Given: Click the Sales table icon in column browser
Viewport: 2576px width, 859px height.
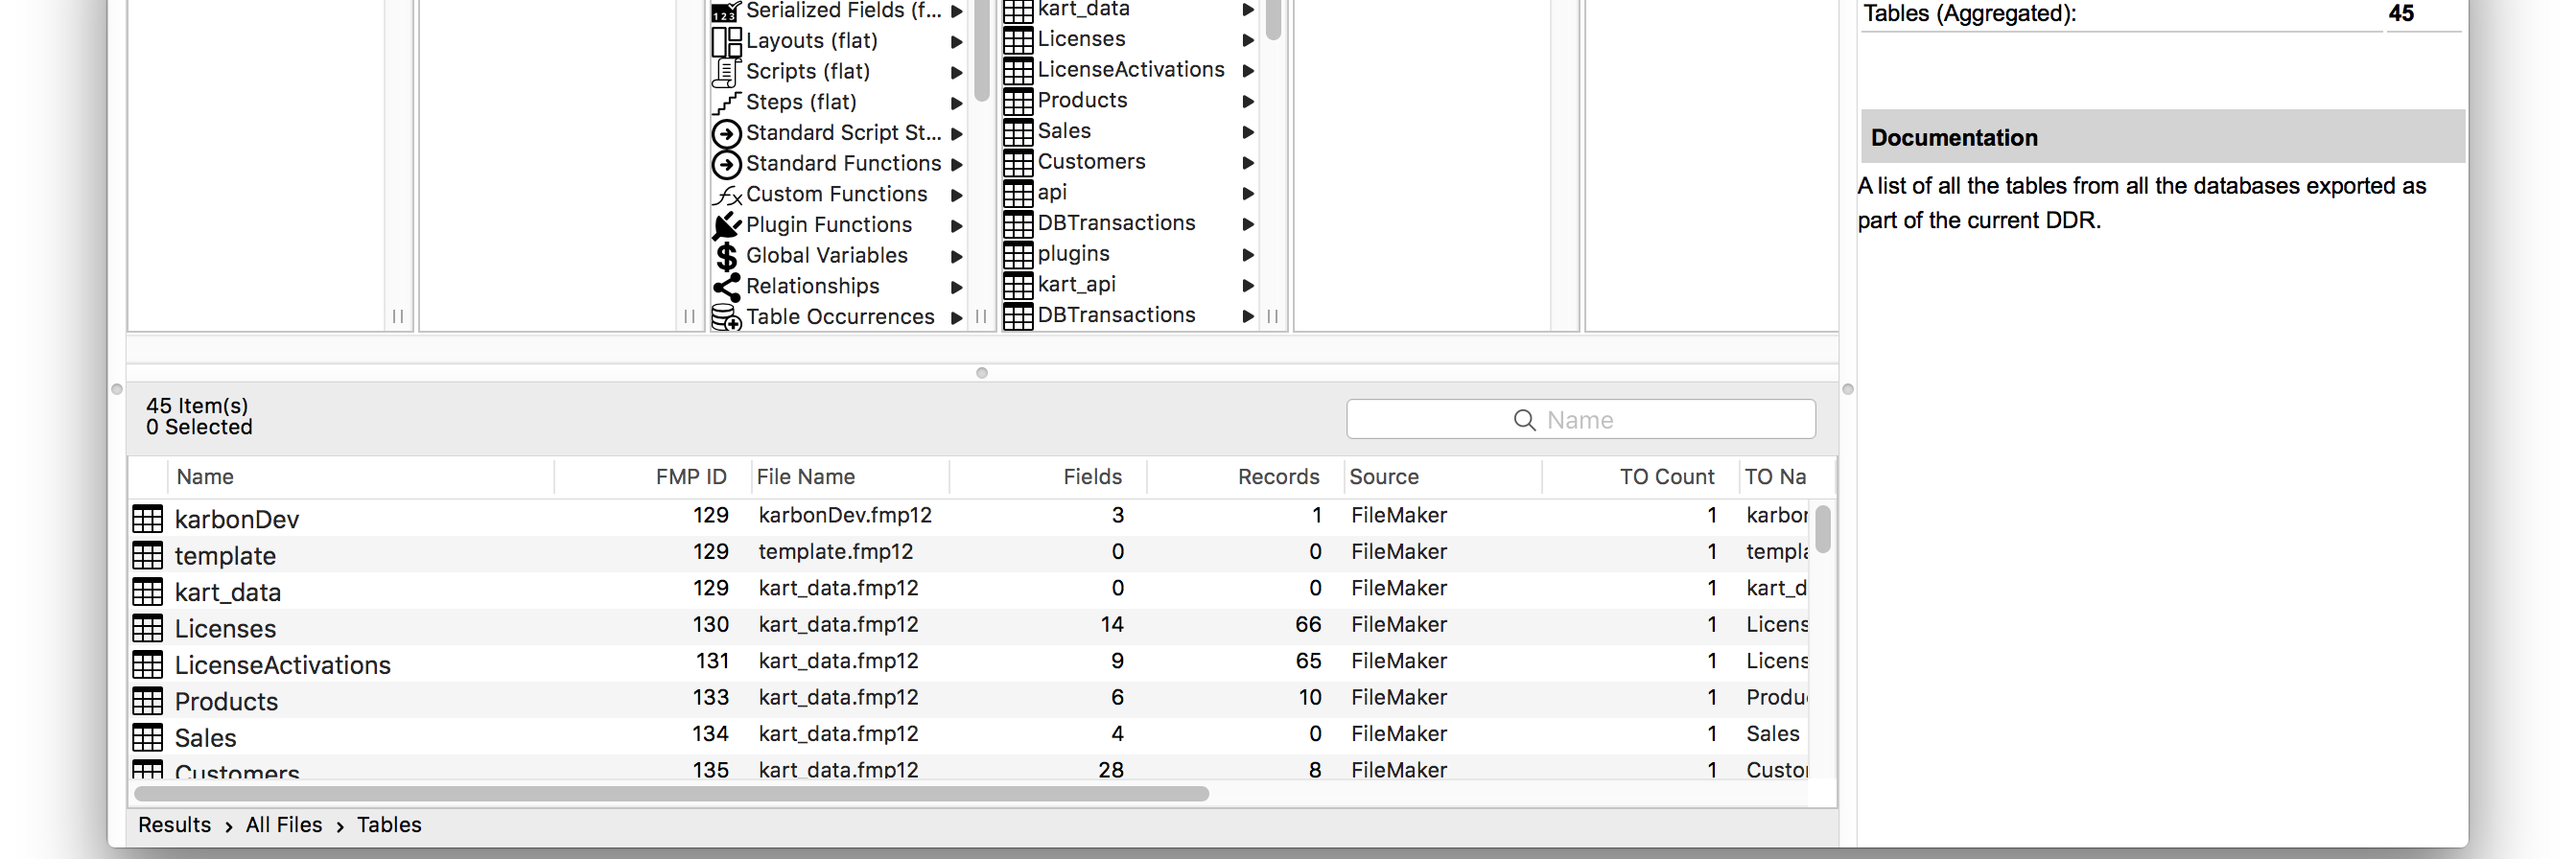Looking at the screenshot, I should (x=1018, y=132).
